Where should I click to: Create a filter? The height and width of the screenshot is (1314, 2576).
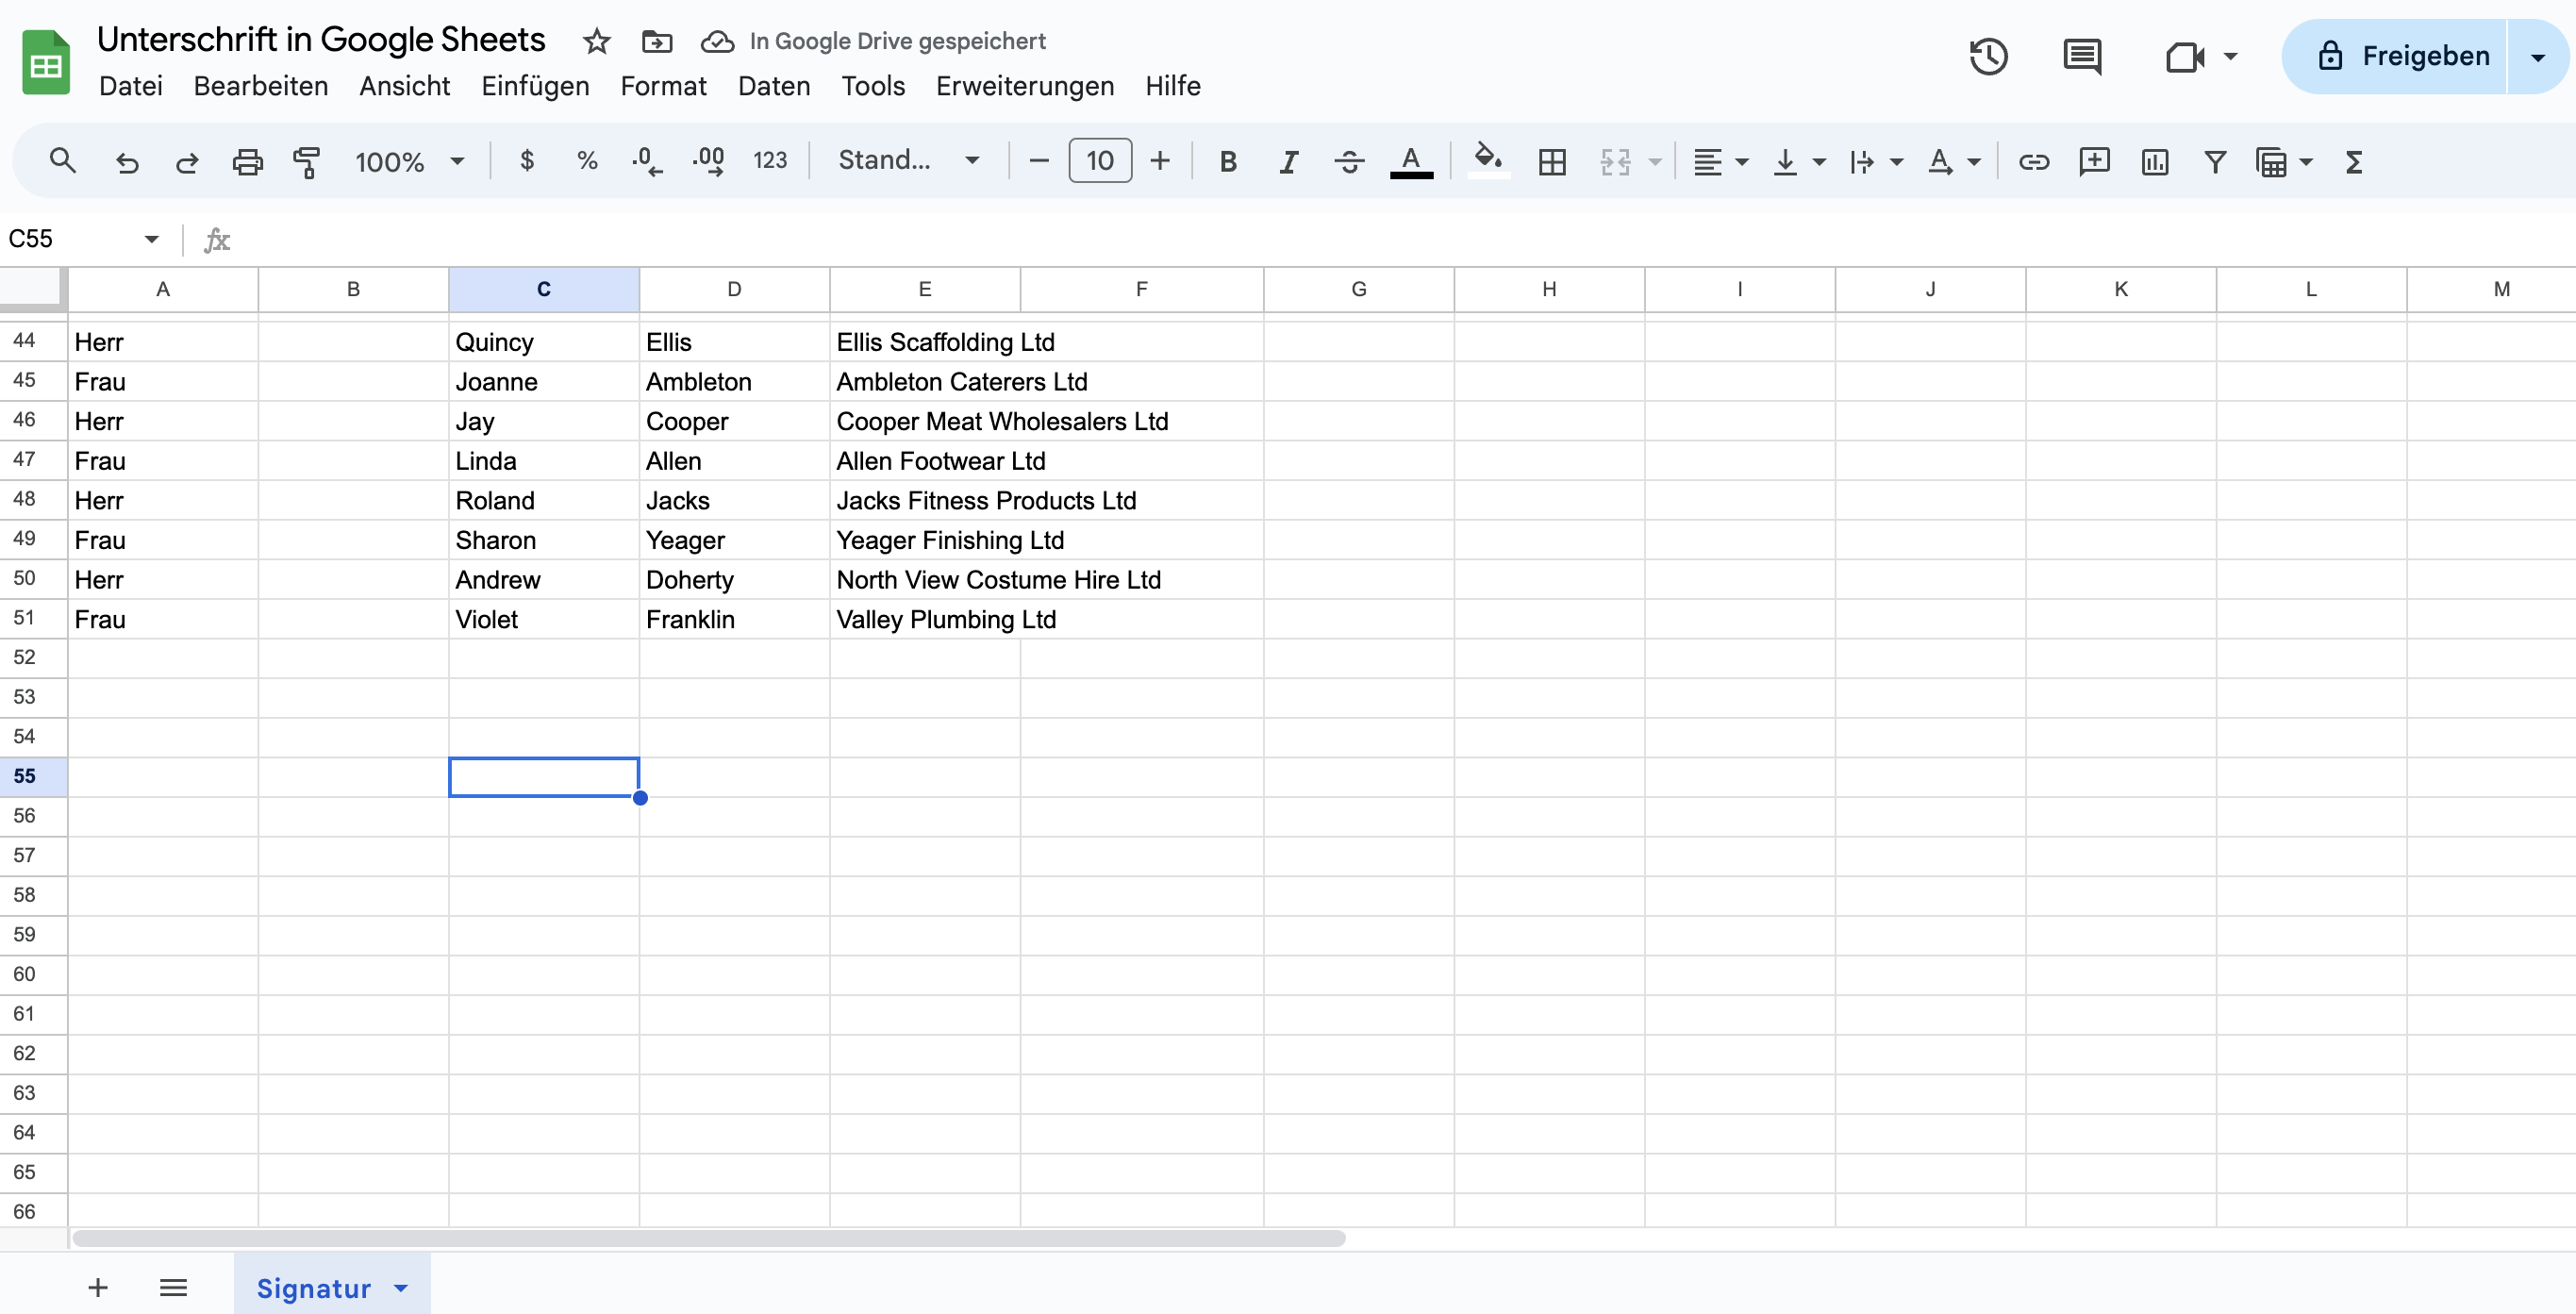(2215, 161)
